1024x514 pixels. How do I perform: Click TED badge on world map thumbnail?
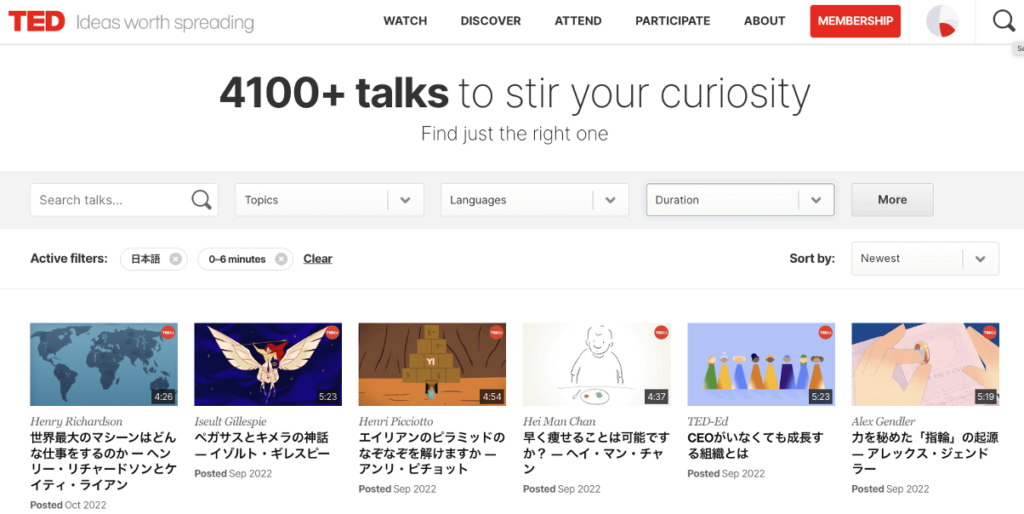click(168, 333)
